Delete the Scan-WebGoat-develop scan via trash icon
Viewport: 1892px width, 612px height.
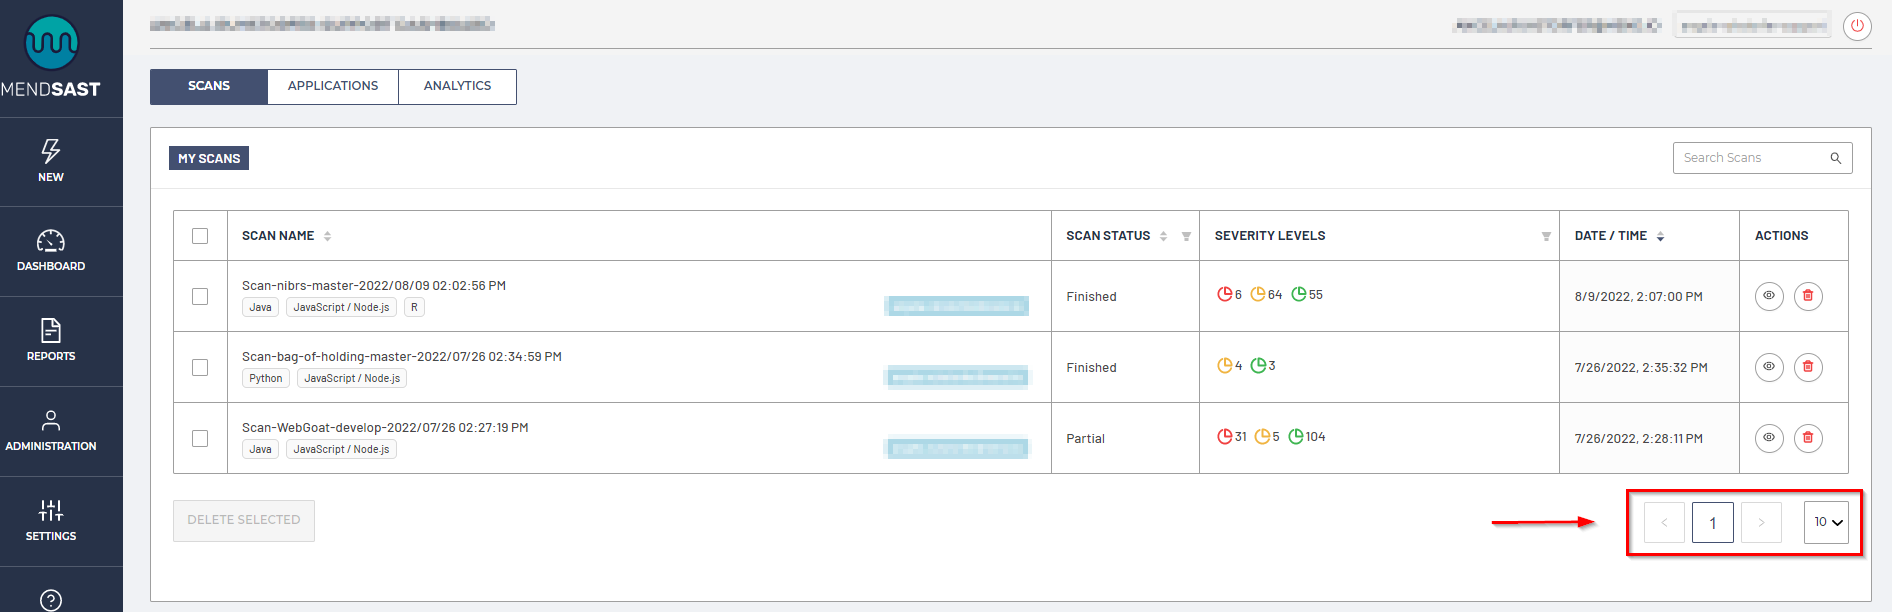pyautogui.click(x=1808, y=438)
